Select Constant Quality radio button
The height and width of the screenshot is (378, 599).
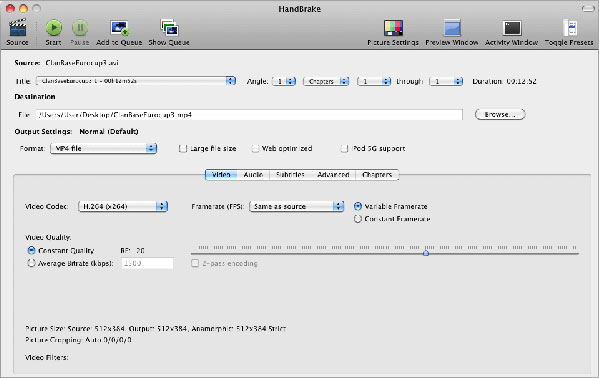tap(31, 250)
